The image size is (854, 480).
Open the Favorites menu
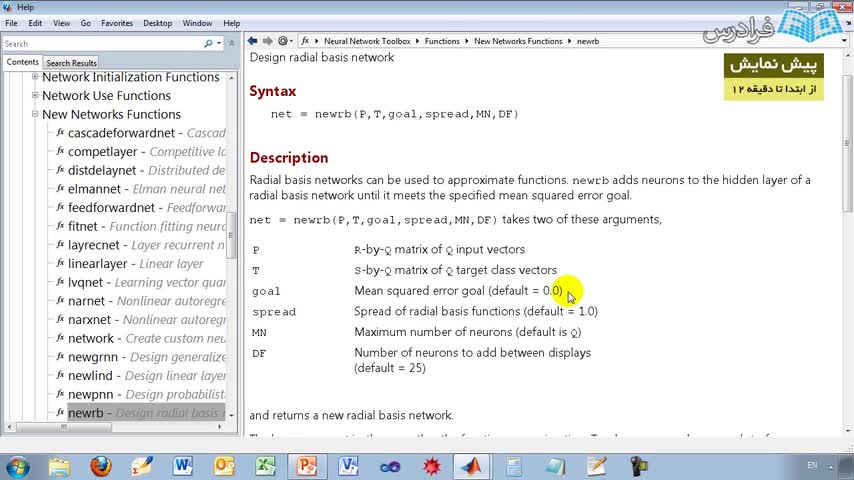(117, 23)
